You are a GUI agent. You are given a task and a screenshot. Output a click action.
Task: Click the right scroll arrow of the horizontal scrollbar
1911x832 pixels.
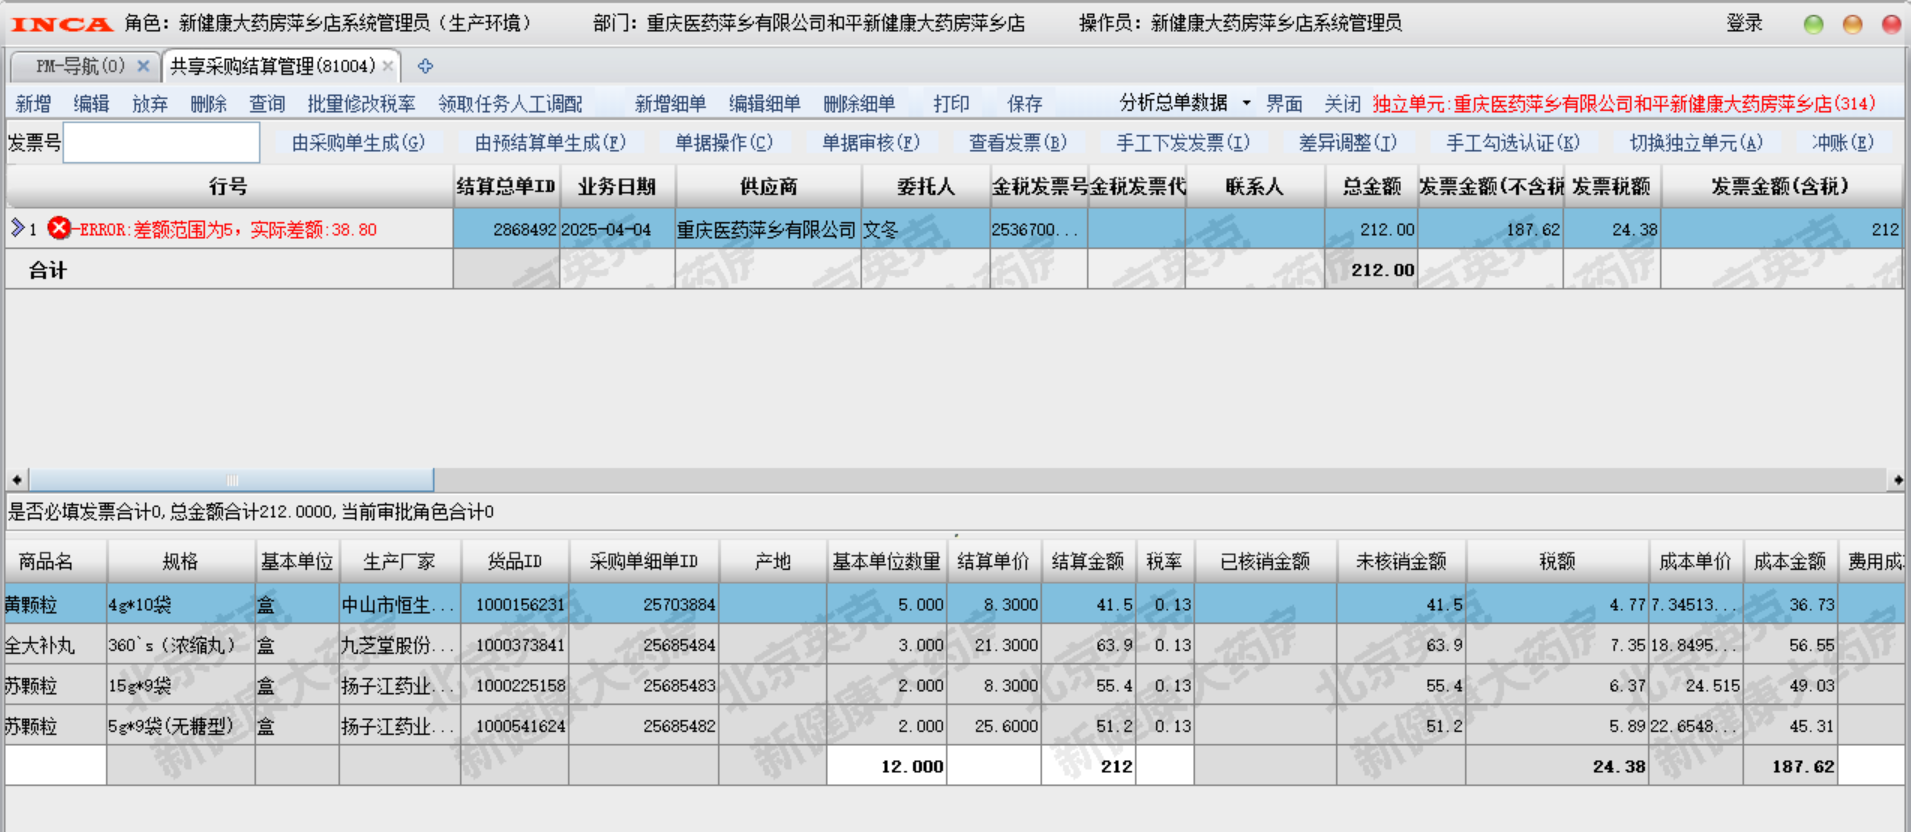point(1897,480)
